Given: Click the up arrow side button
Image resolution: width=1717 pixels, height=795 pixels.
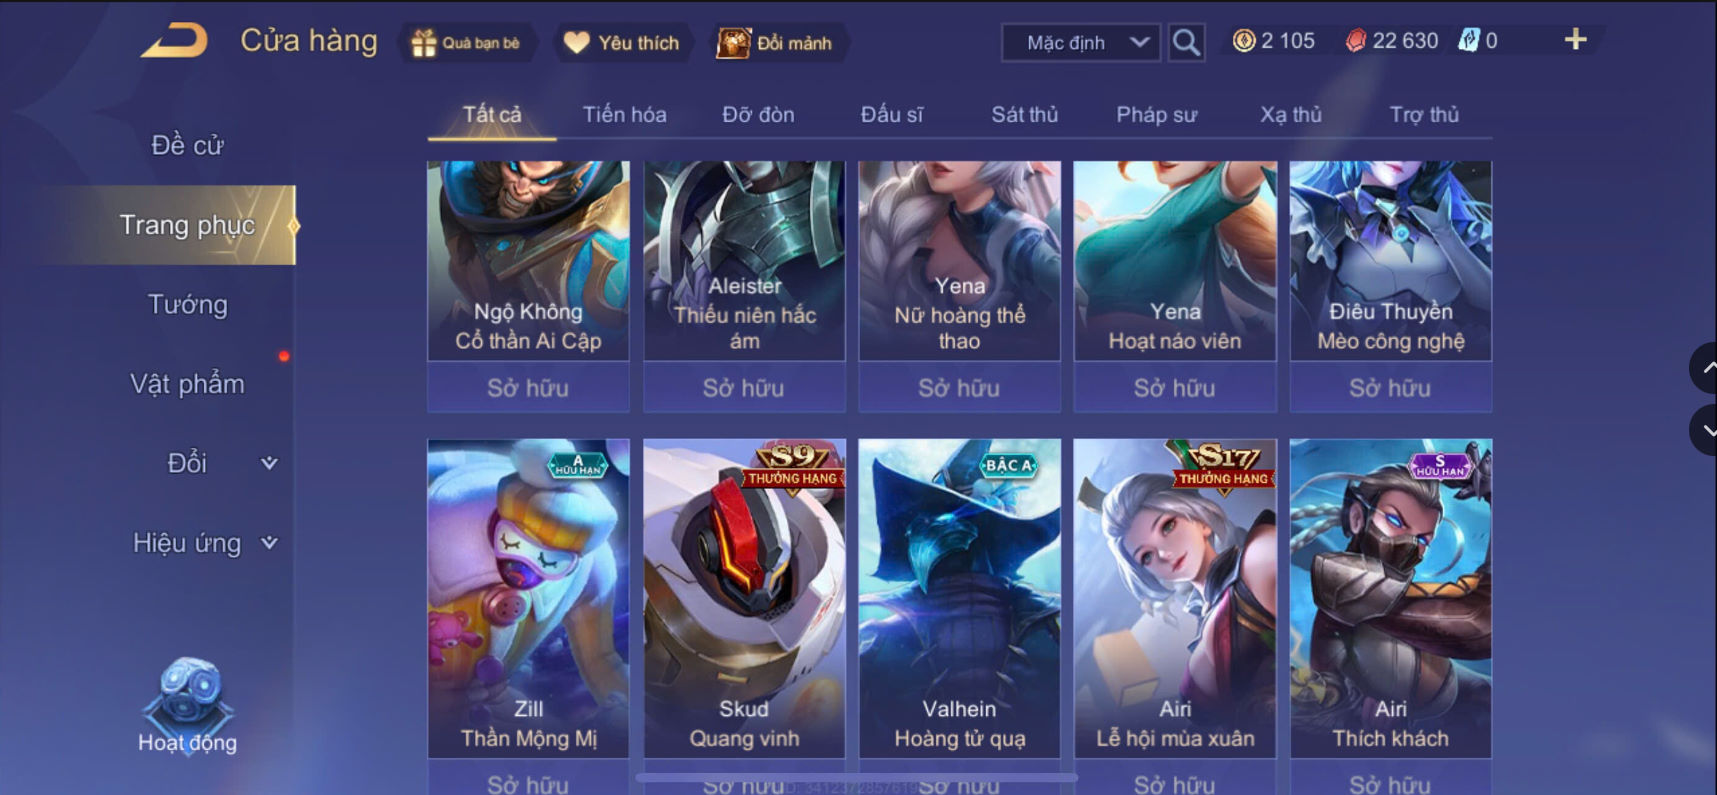Looking at the screenshot, I should click(x=1704, y=368).
